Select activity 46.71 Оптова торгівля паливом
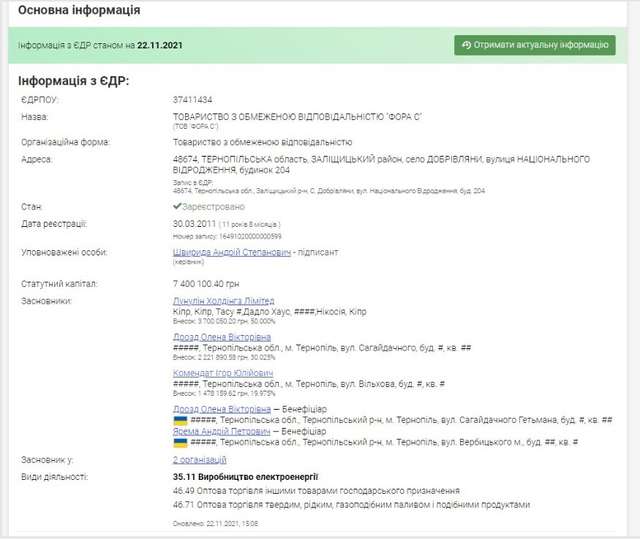This screenshot has width=640, height=540. click(341, 506)
